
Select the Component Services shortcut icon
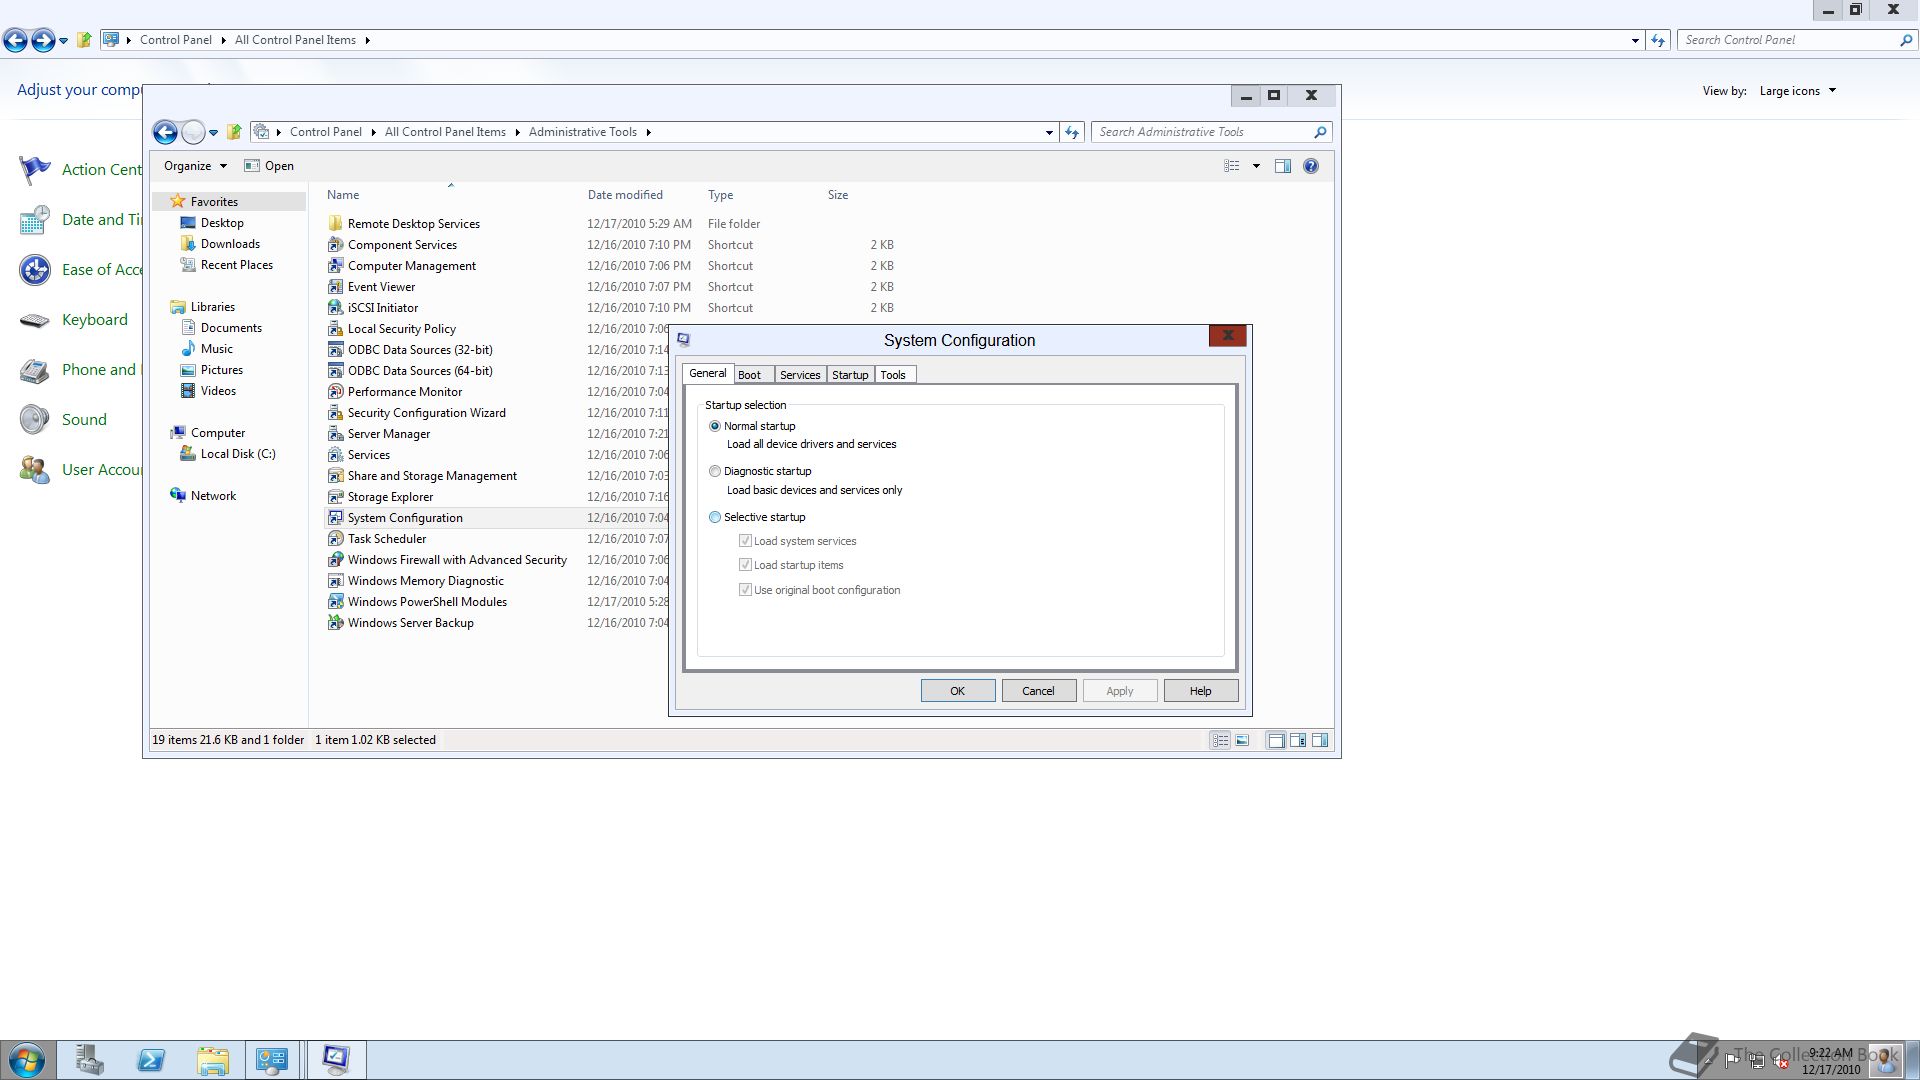(x=336, y=245)
